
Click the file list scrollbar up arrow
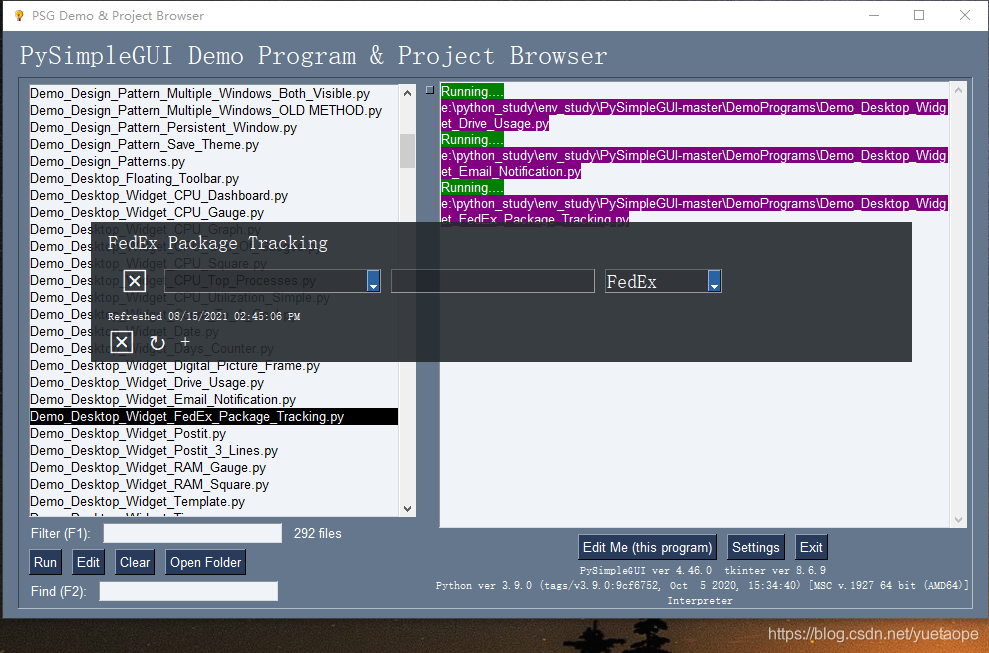coord(407,93)
